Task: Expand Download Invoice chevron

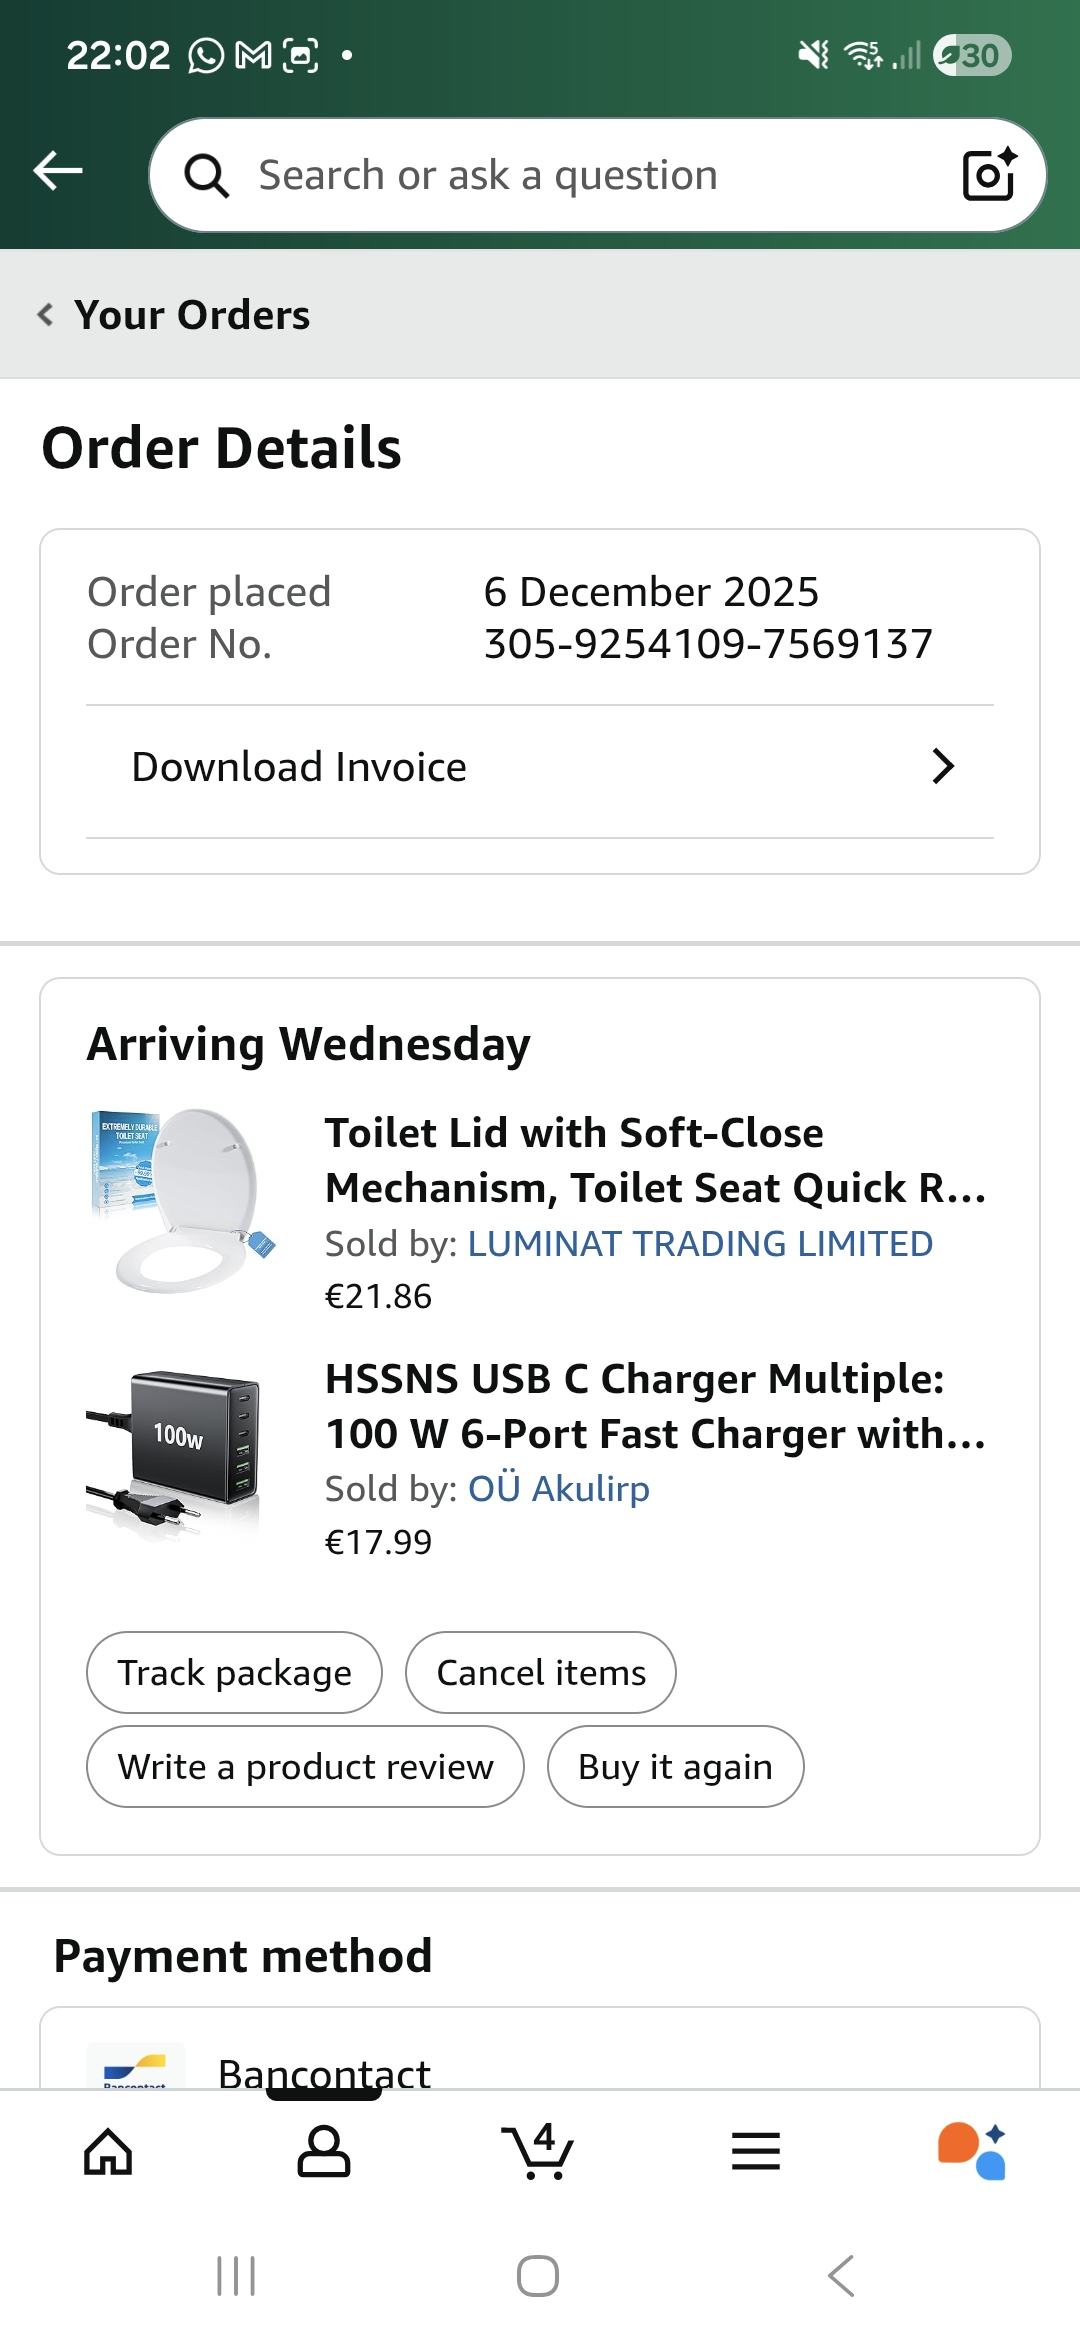Action: click(942, 767)
